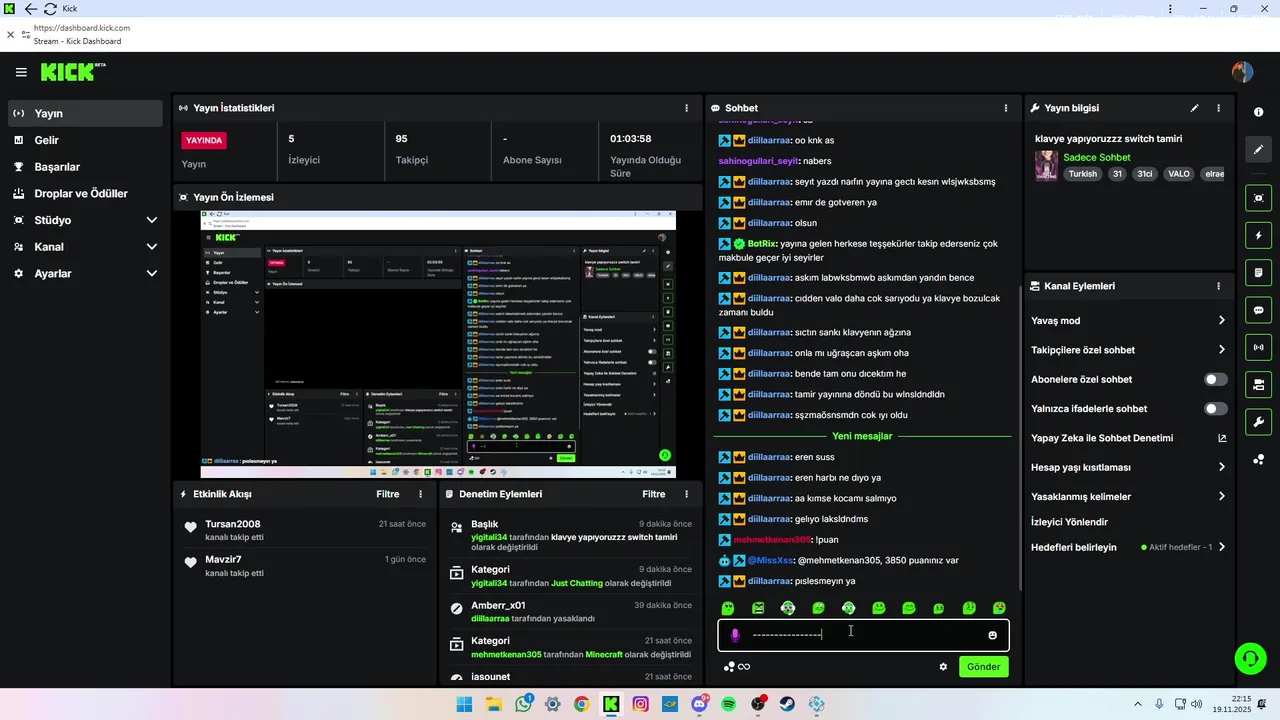Viewport: 1280px width, 720px height.
Task: Open the Sadece Sohbet category link
Action: coord(1097,157)
